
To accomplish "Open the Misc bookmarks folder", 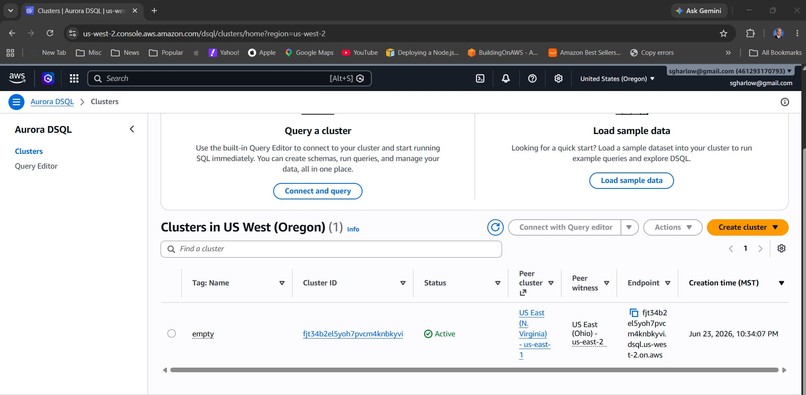I will tap(88, 52).
